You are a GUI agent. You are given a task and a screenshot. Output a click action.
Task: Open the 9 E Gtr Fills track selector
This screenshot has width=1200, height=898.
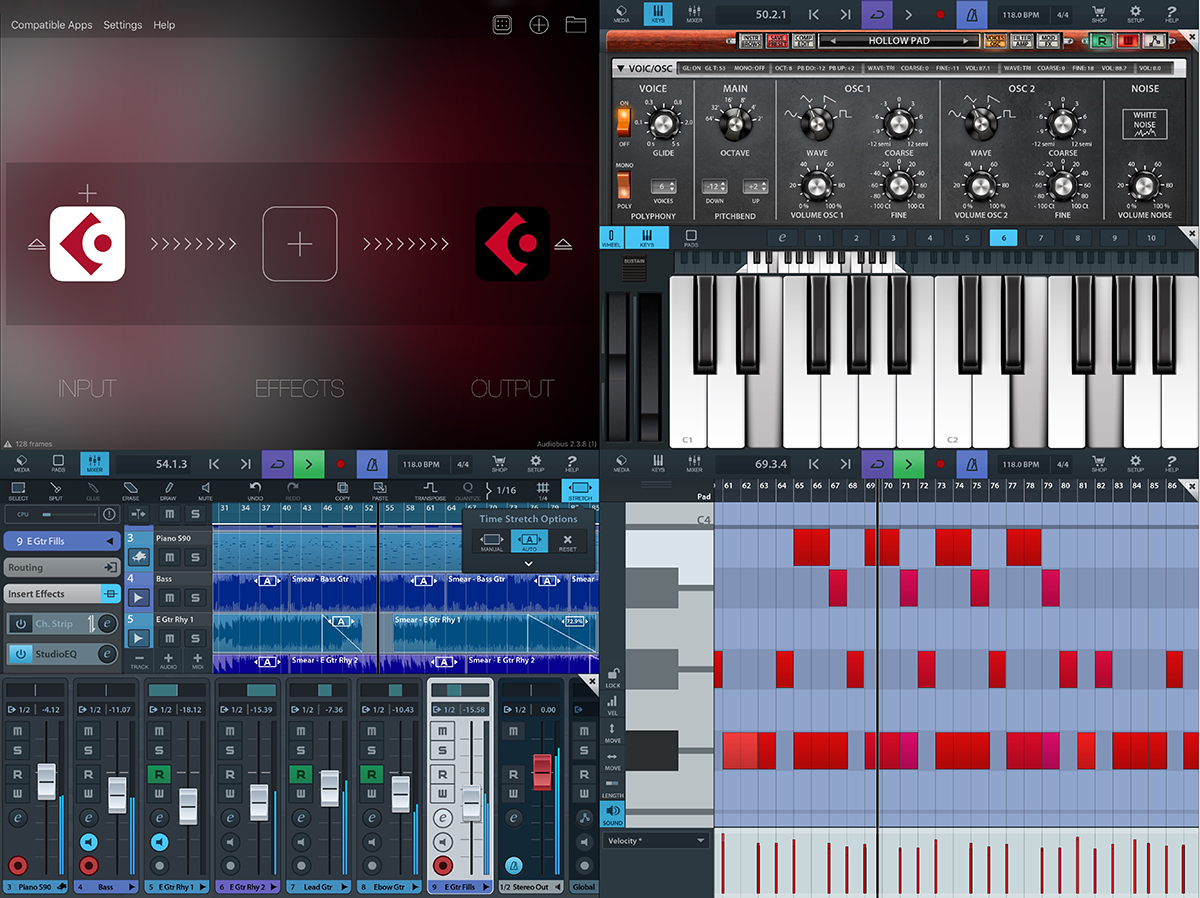62,541
